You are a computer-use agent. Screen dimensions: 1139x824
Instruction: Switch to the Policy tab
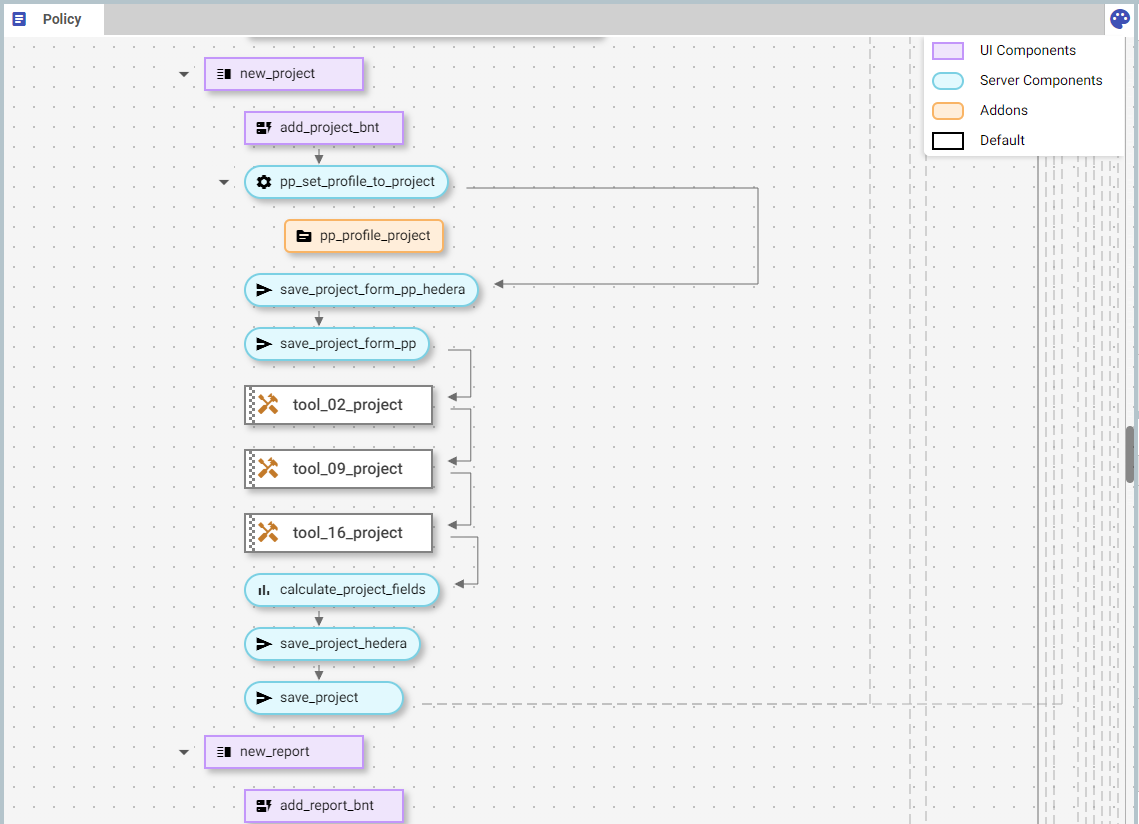[x=61, y=19]
